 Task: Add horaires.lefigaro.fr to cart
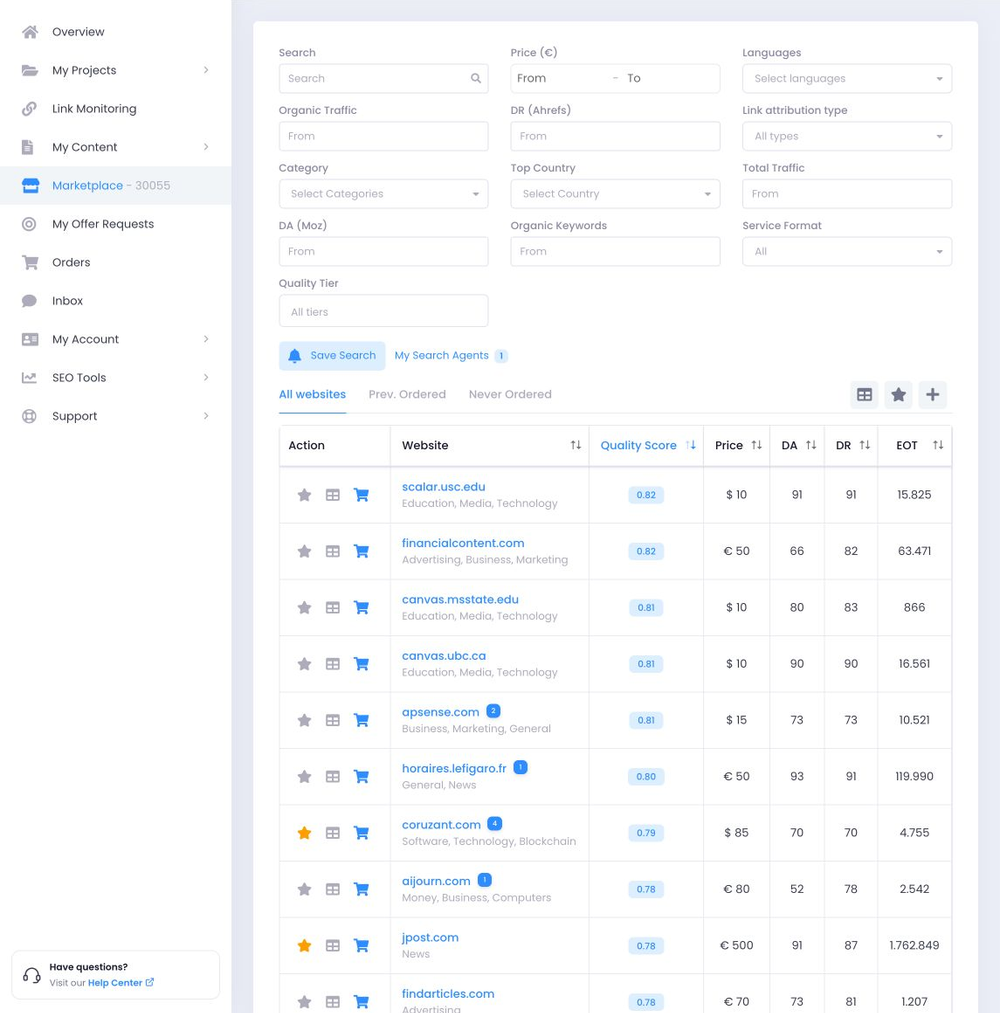(x=362, y=776)
